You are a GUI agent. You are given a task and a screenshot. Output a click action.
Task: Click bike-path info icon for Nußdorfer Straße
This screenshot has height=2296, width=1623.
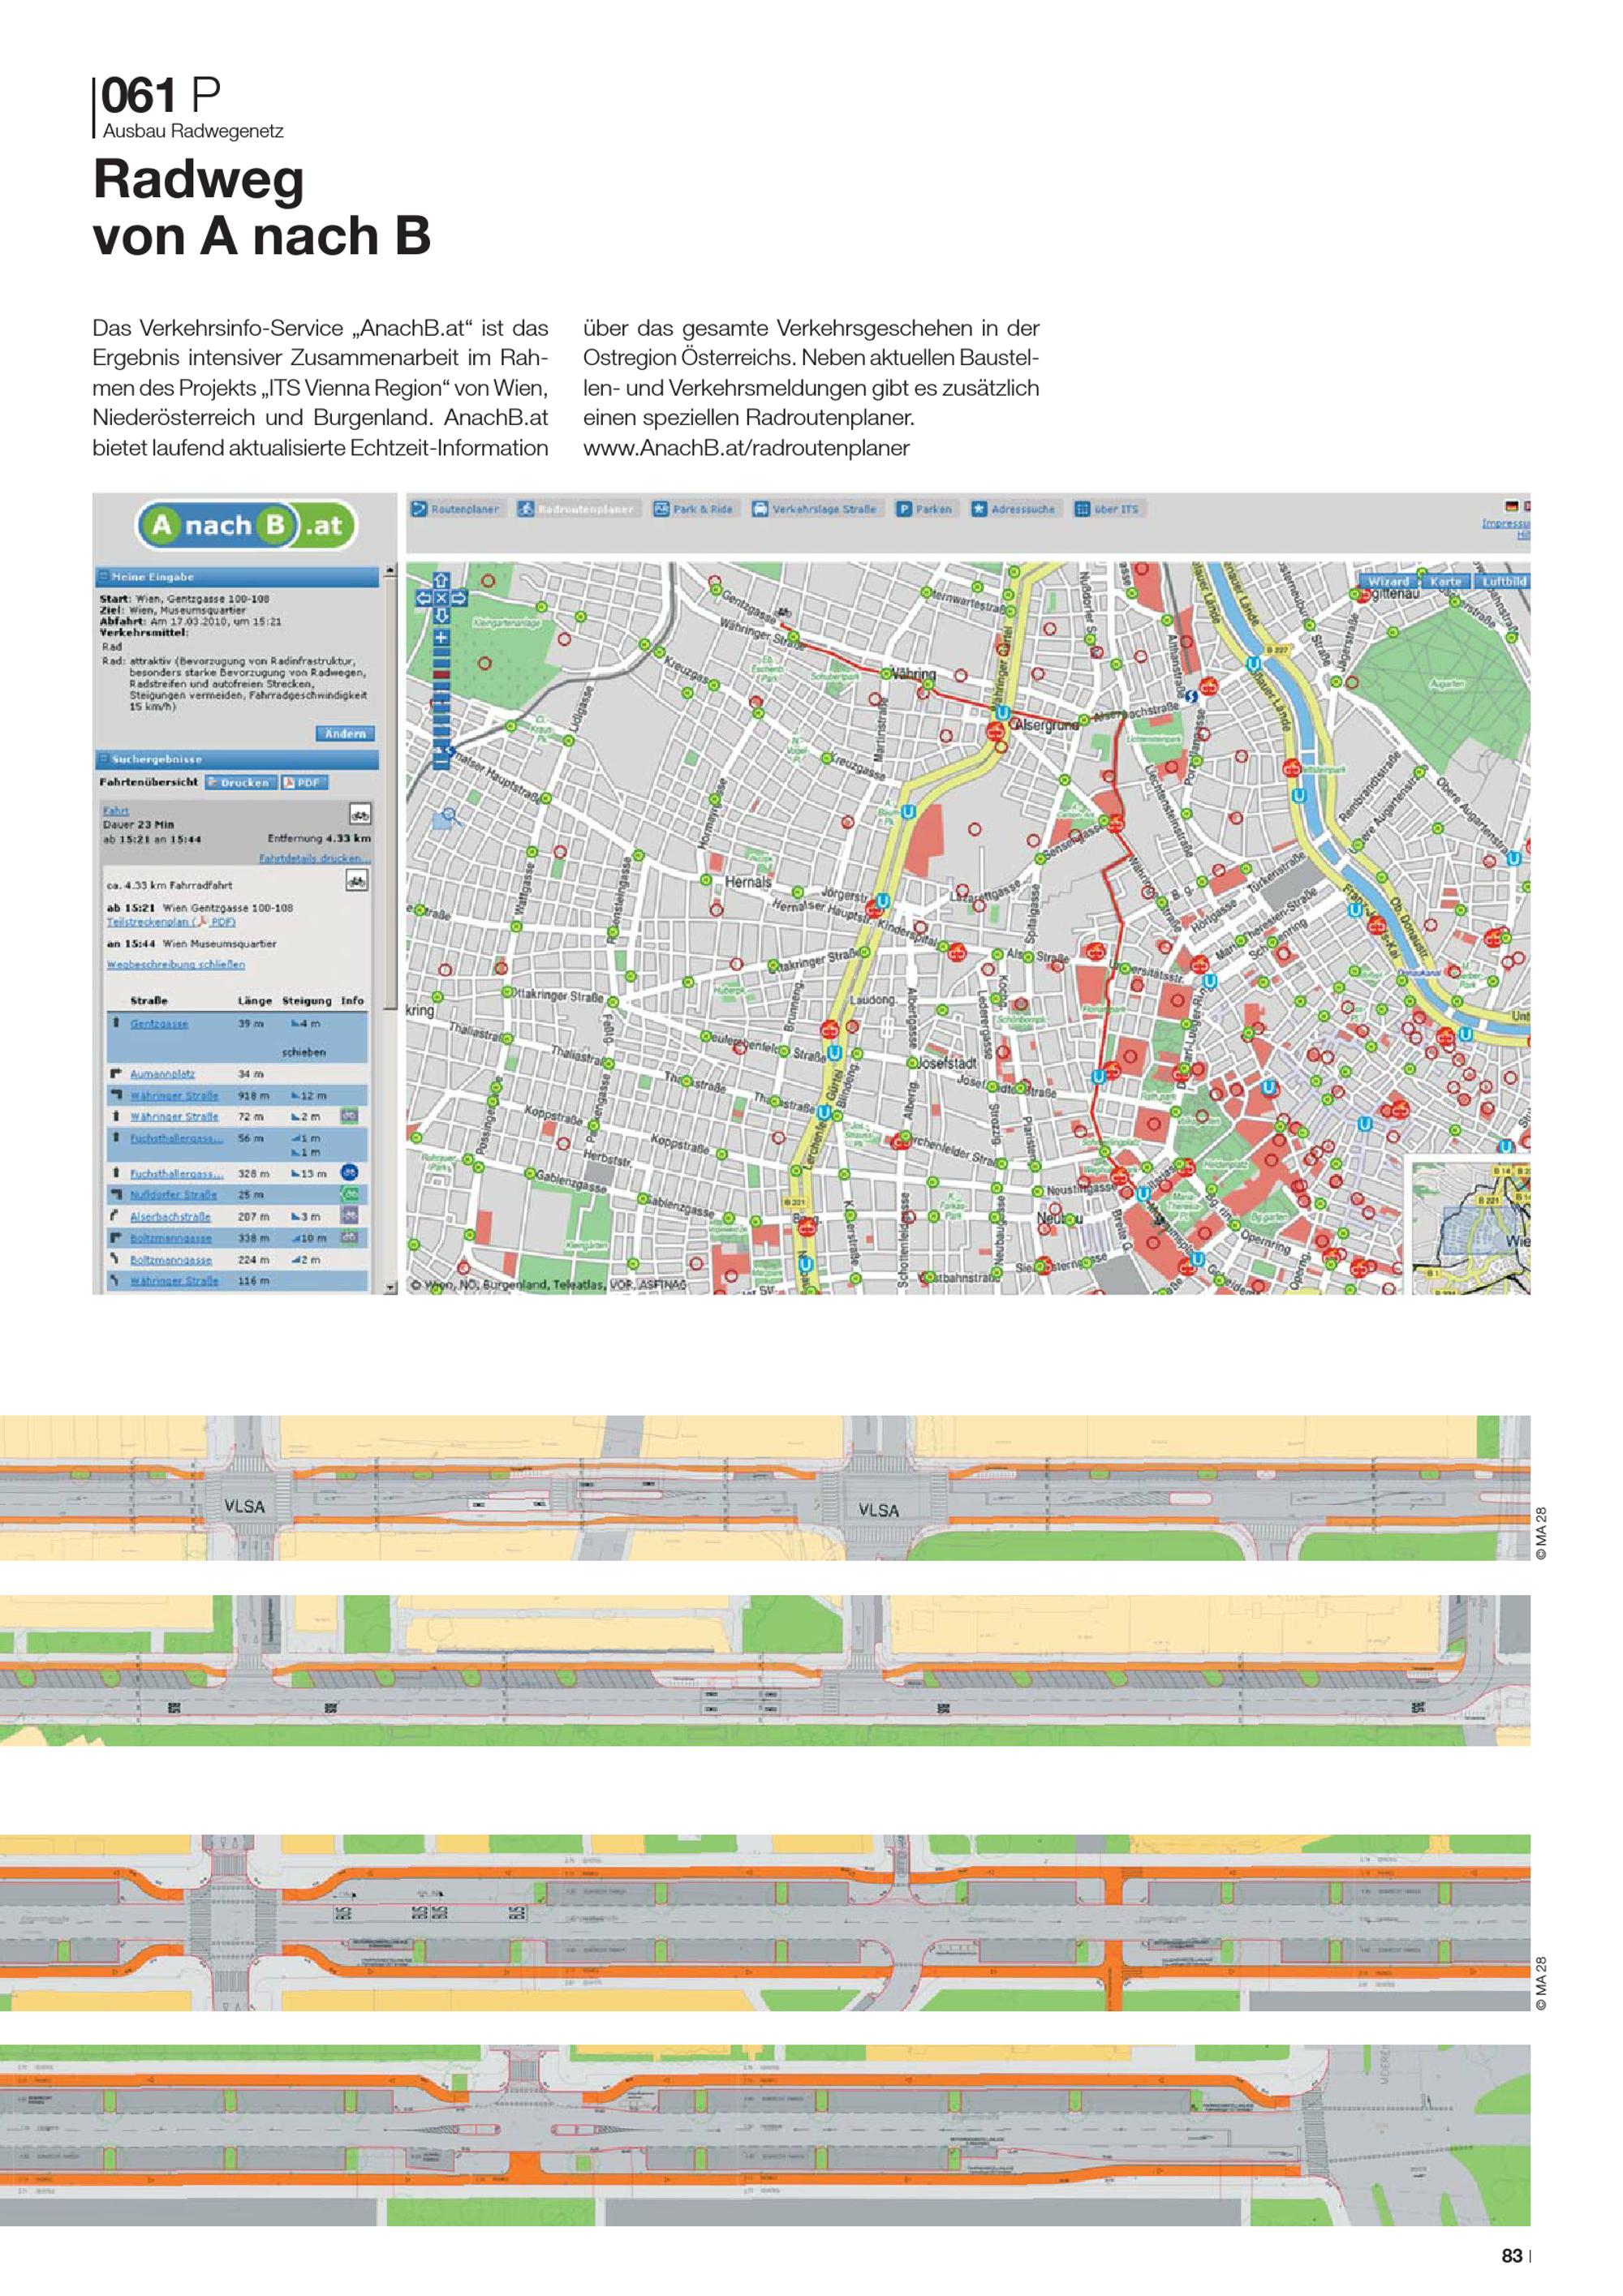point(350,1194)
